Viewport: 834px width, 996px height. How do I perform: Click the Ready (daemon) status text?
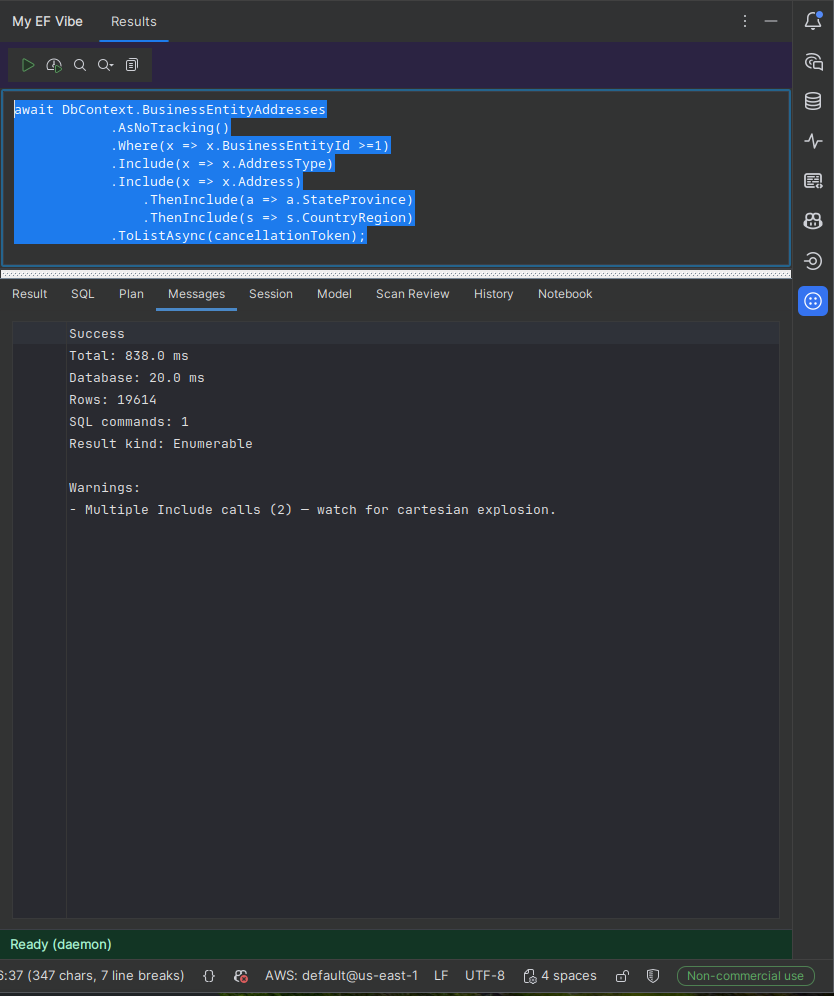(61, 945)
